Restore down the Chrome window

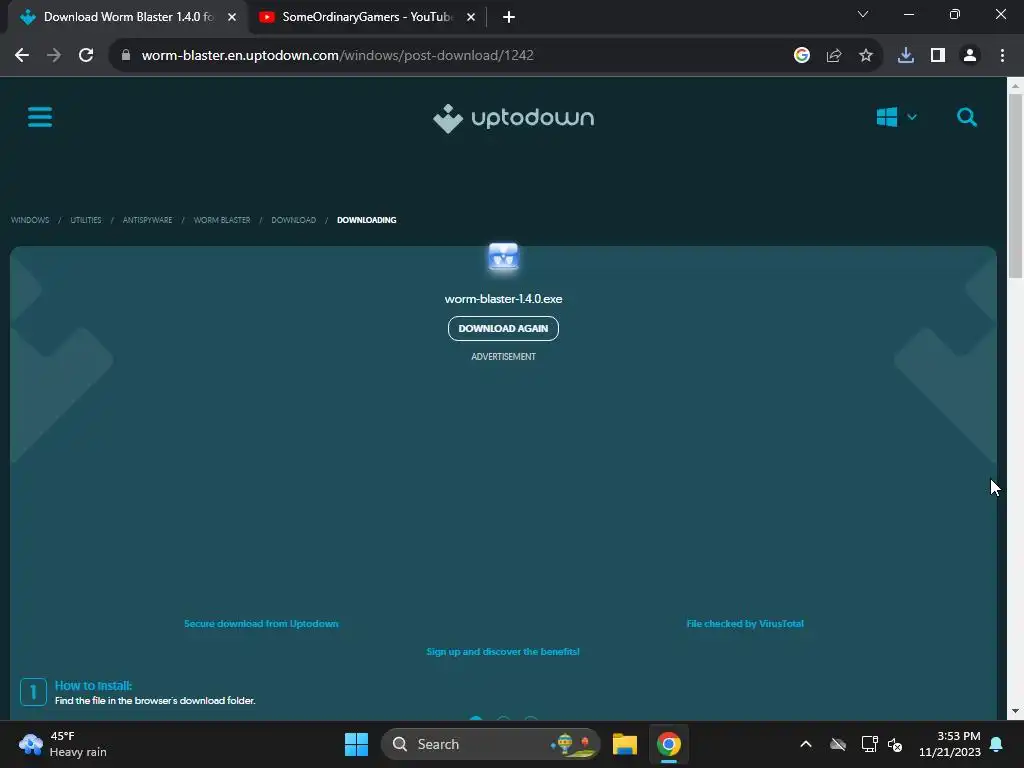pyautogui.click(x=955, y=14)
